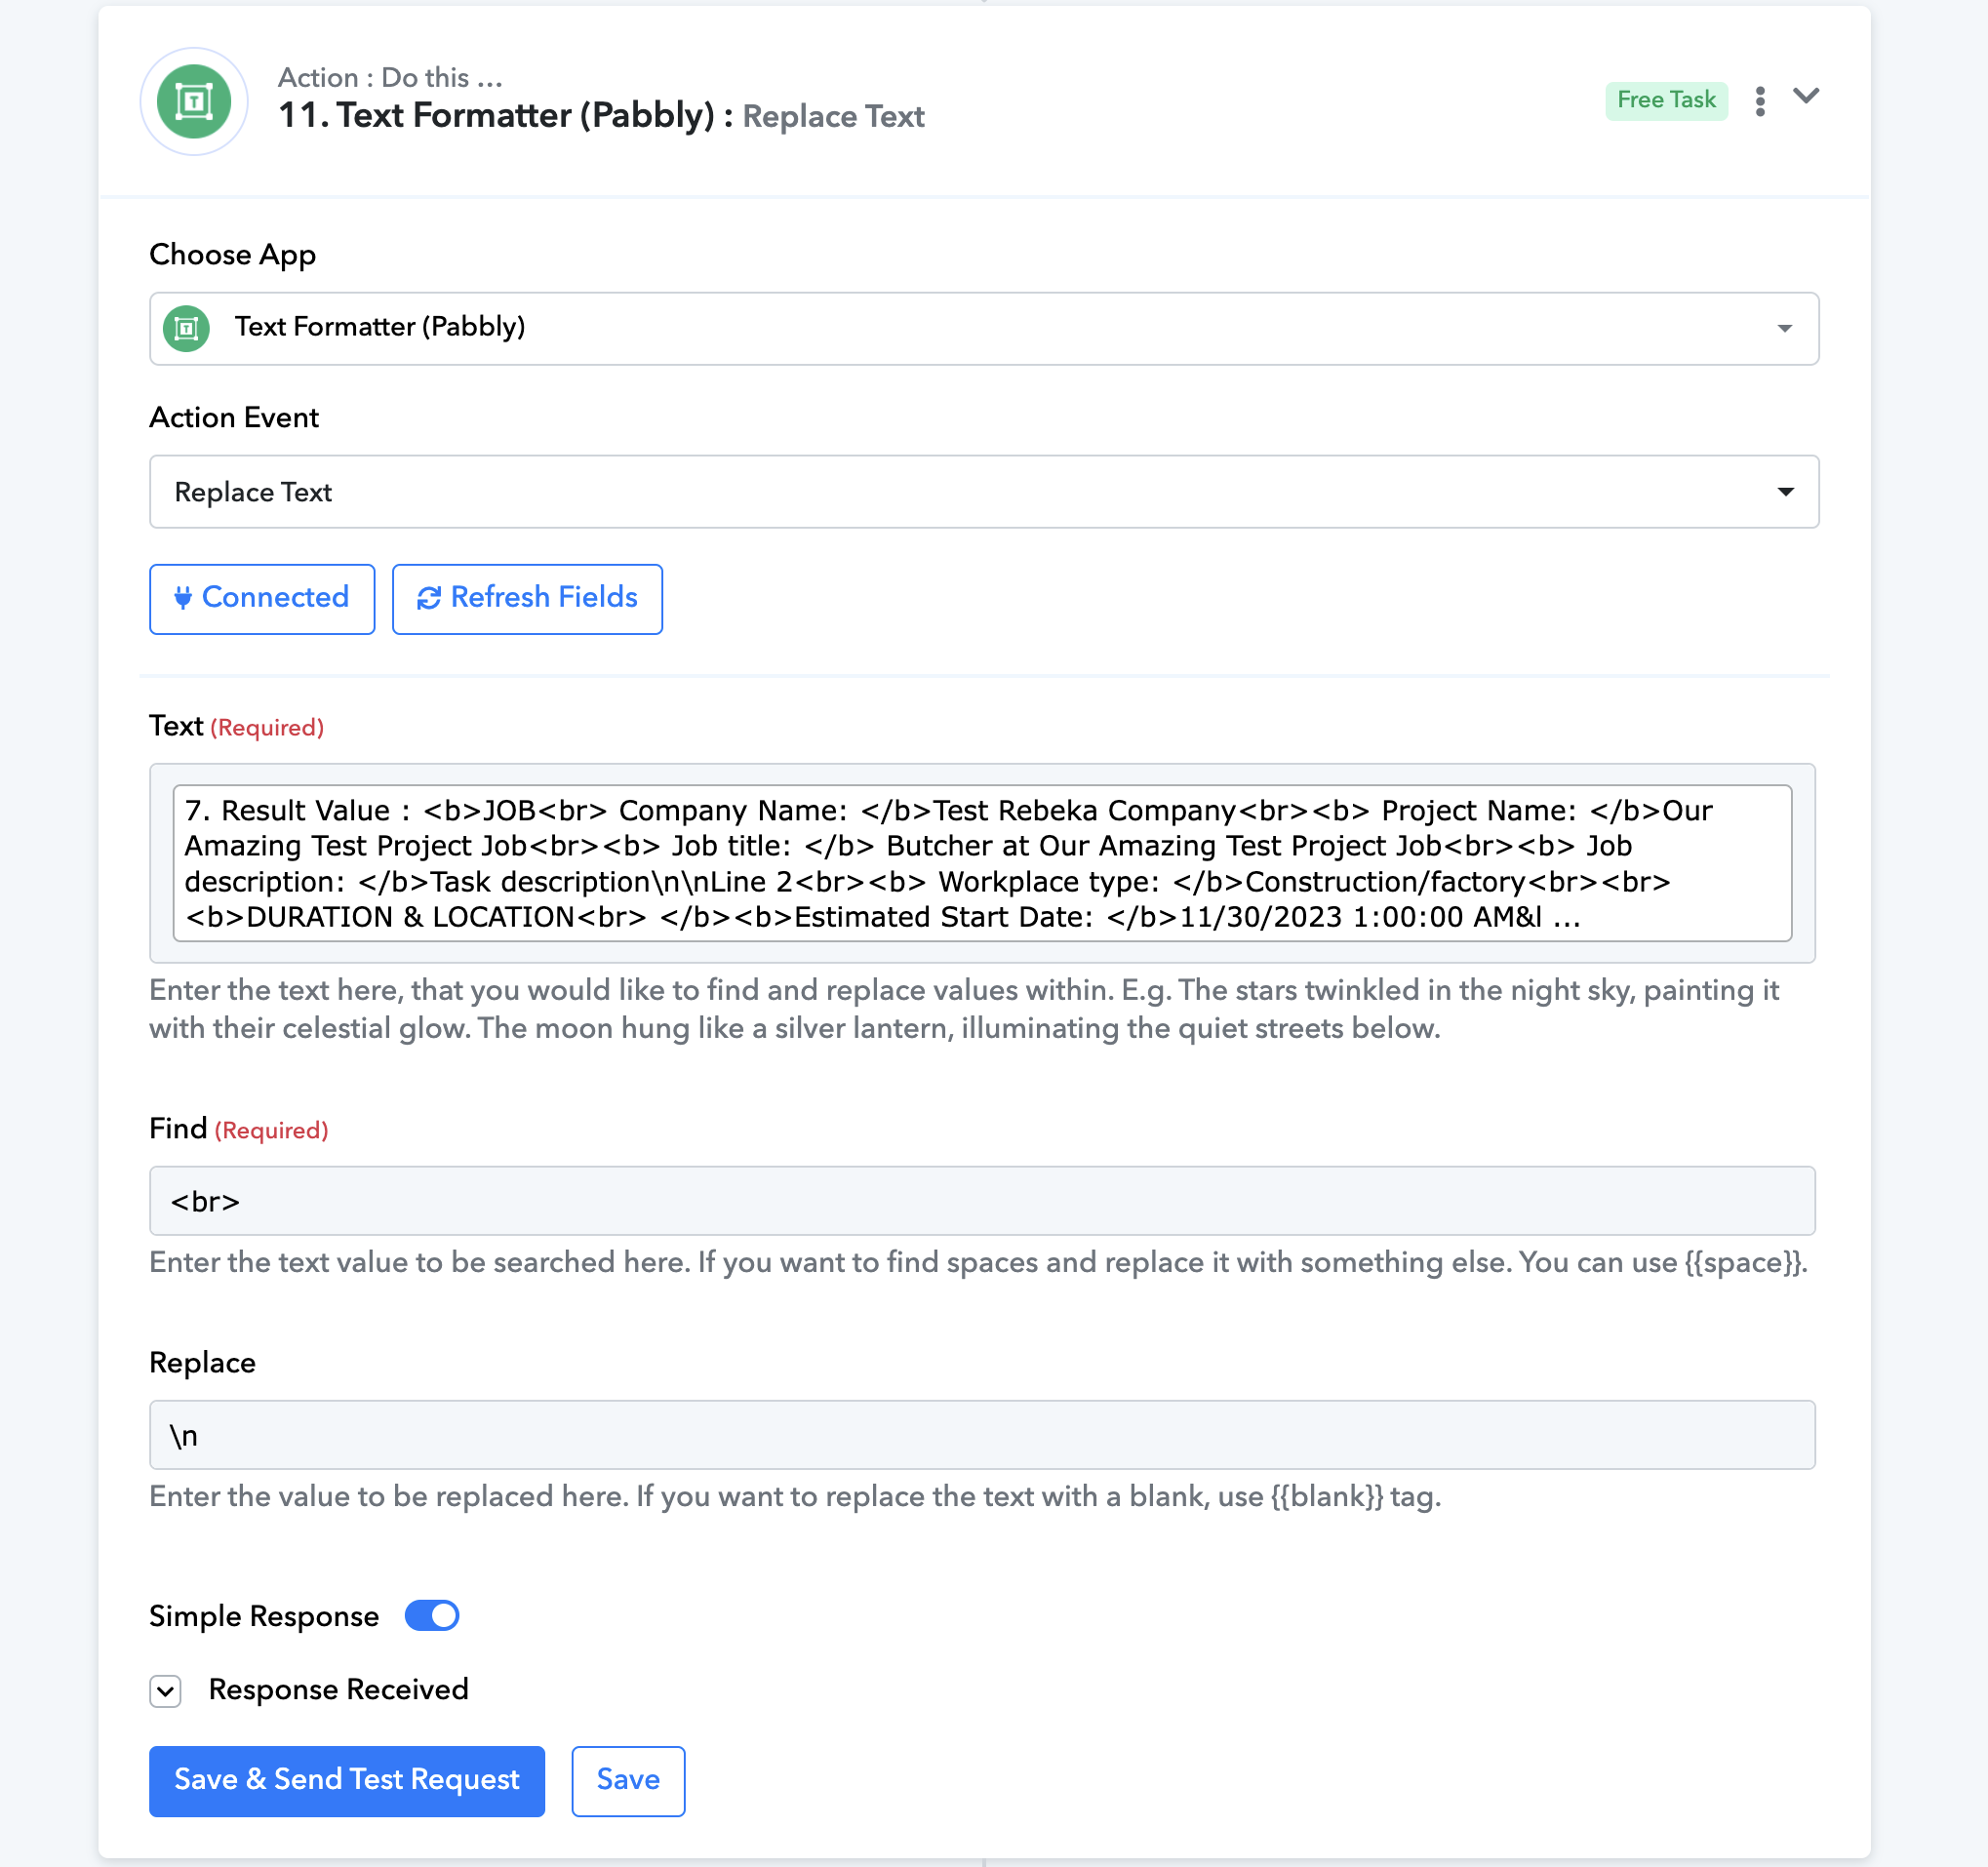This screenshot has width=1988, height=1867.
Task: Open the Action Event Replace Text dropdown
Action: click(984, 491)
